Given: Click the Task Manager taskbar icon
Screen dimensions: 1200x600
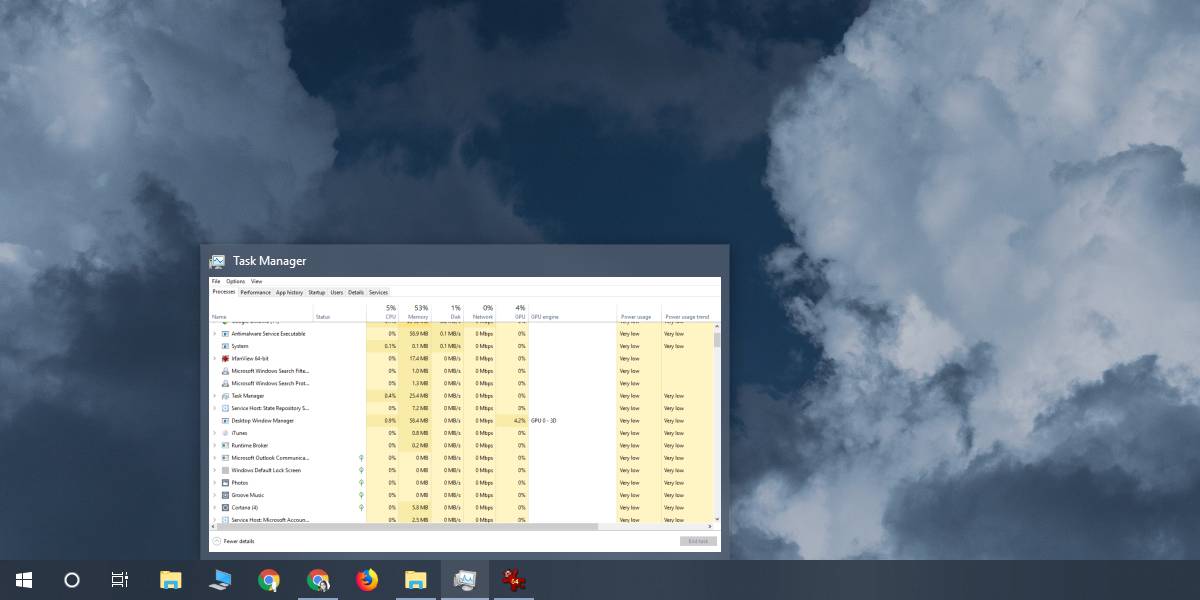Looking at the screenshot, I should click(465, 580).
